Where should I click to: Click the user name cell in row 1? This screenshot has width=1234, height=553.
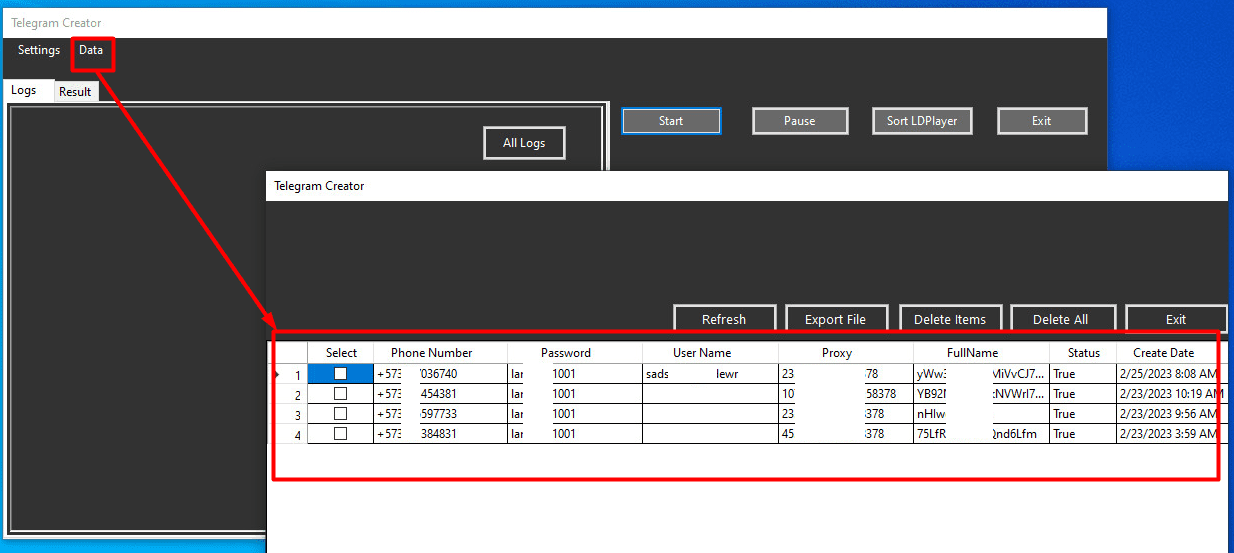711,374
